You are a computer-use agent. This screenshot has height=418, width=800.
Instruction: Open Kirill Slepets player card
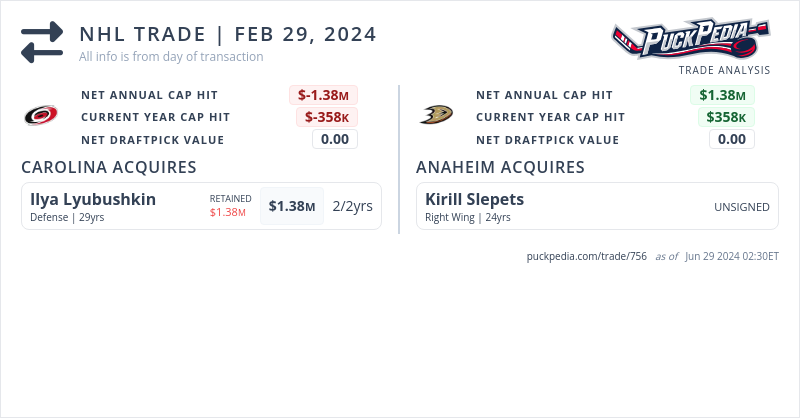[474, 199]
